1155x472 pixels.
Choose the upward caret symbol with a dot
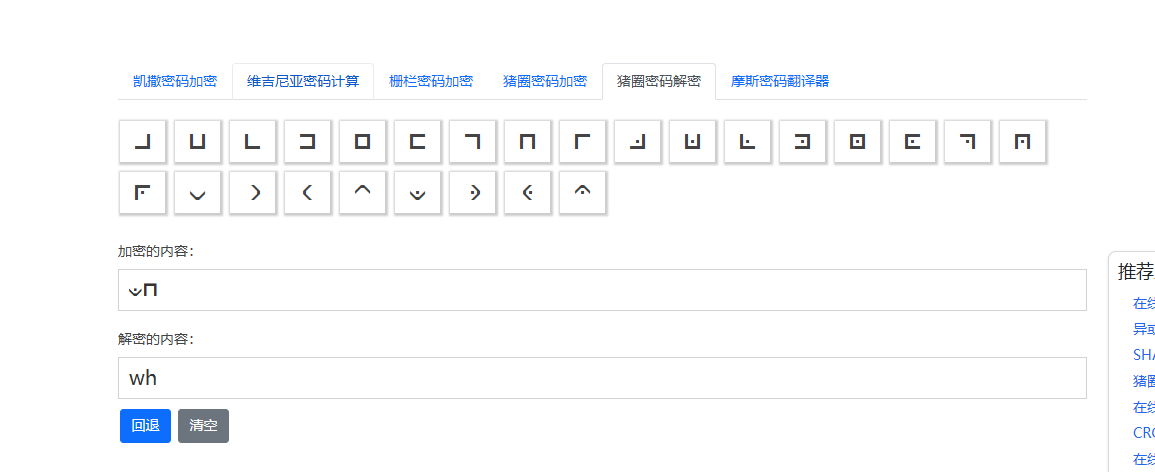(582, 193)
